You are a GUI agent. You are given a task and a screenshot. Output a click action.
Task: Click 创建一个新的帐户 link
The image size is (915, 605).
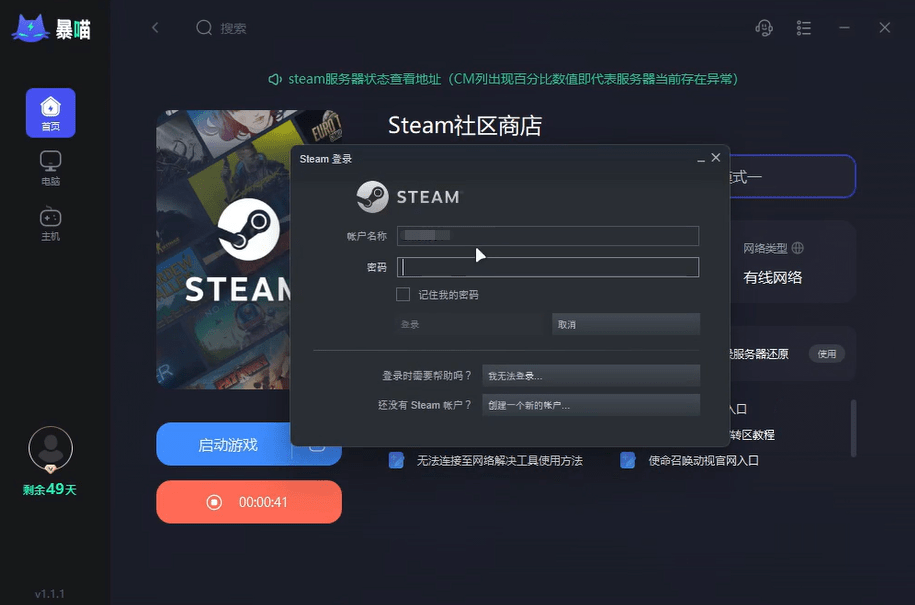pyautogui.click(x=590, y=404)
